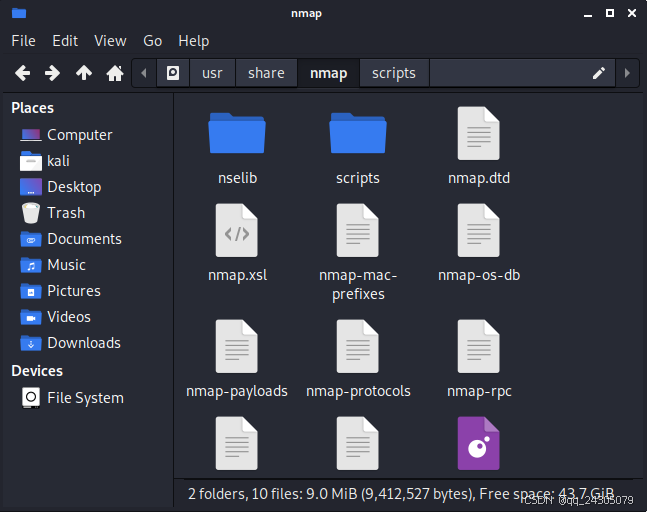Click the File System disk icon
647x512 pixels.
pyautogui.click(x=31, y=398)
